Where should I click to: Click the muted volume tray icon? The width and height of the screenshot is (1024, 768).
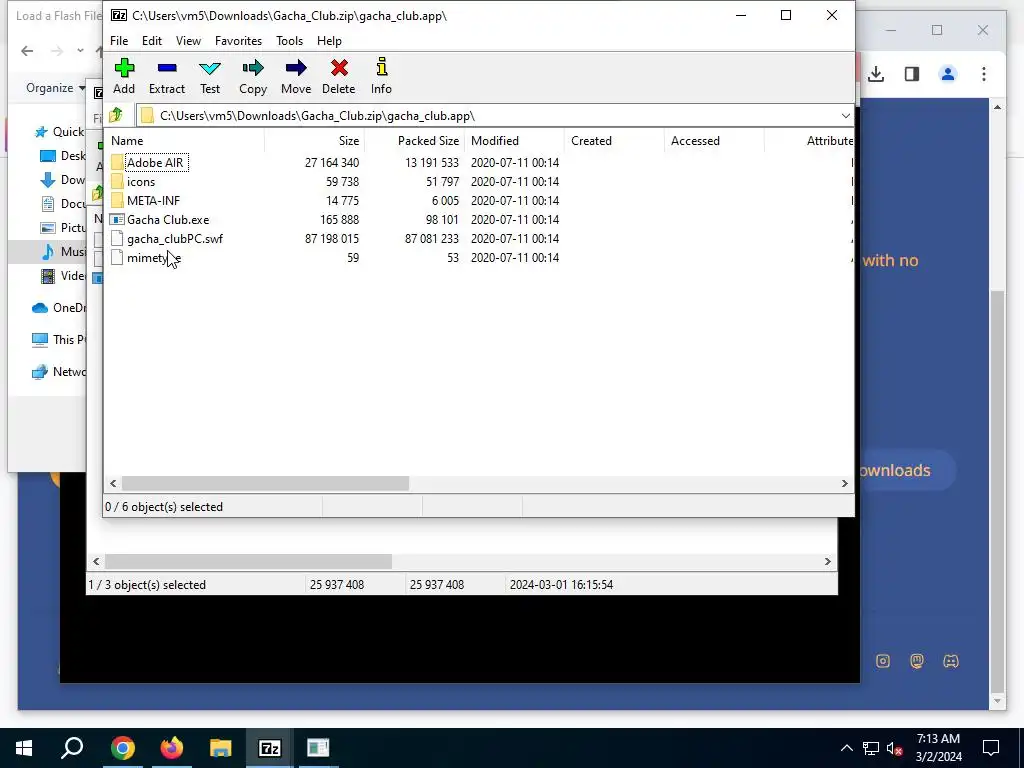(895, 748)
